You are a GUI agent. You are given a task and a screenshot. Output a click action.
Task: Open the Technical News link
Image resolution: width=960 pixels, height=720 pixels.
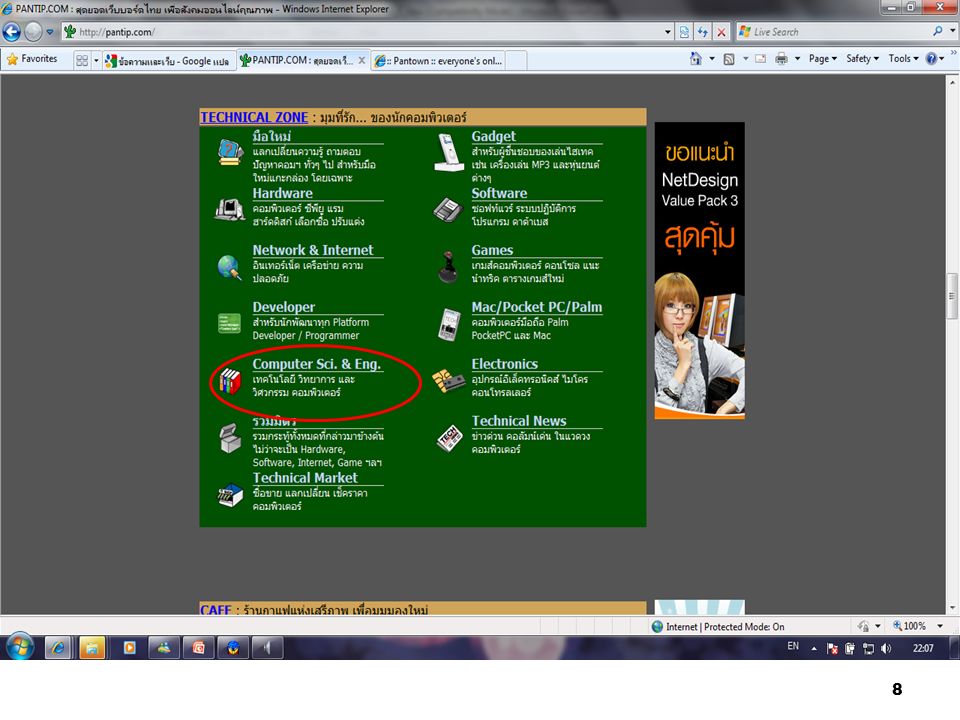pos(519,421)
